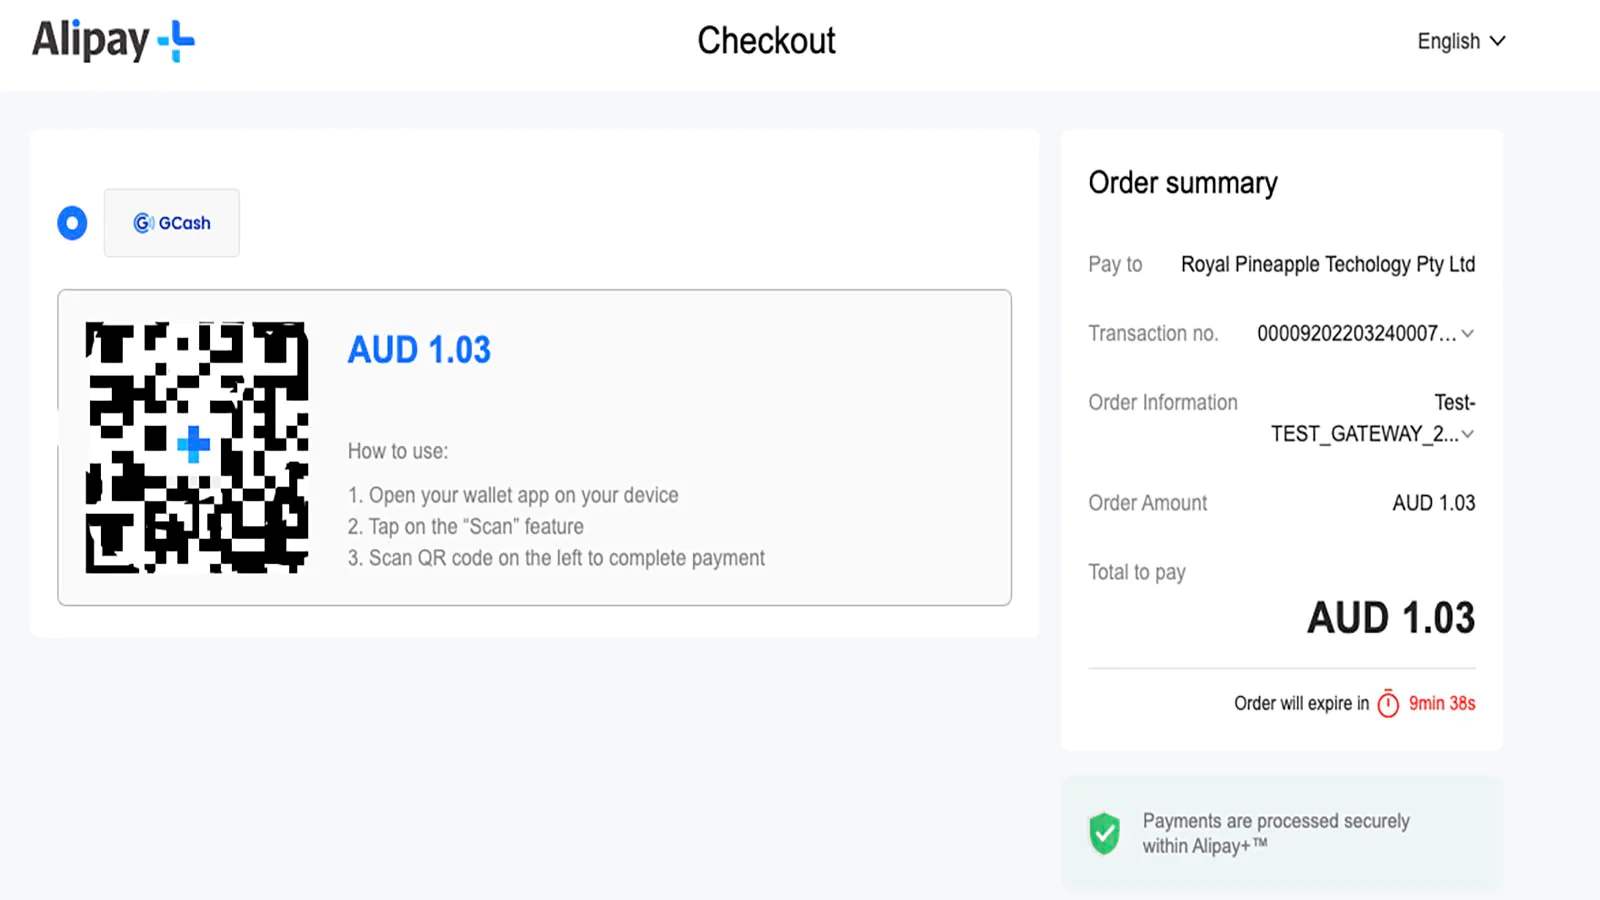Image resolution: width=1600 pixels, height=900 pixels.
Task: Expand the Order Information chevron
Action: tap(1467, 434)
